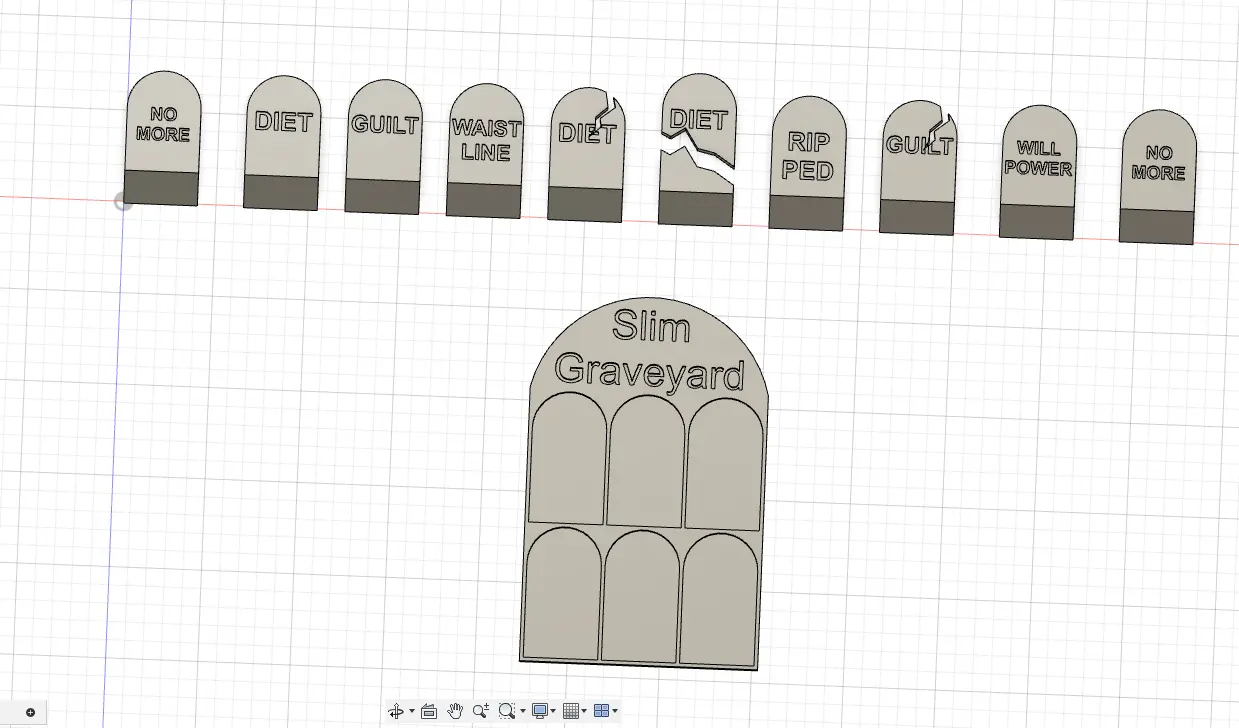This screenshot has height=728, width=1239.
Task: Select the WILL POWER tombstone body
Action: click(1038, 172)
